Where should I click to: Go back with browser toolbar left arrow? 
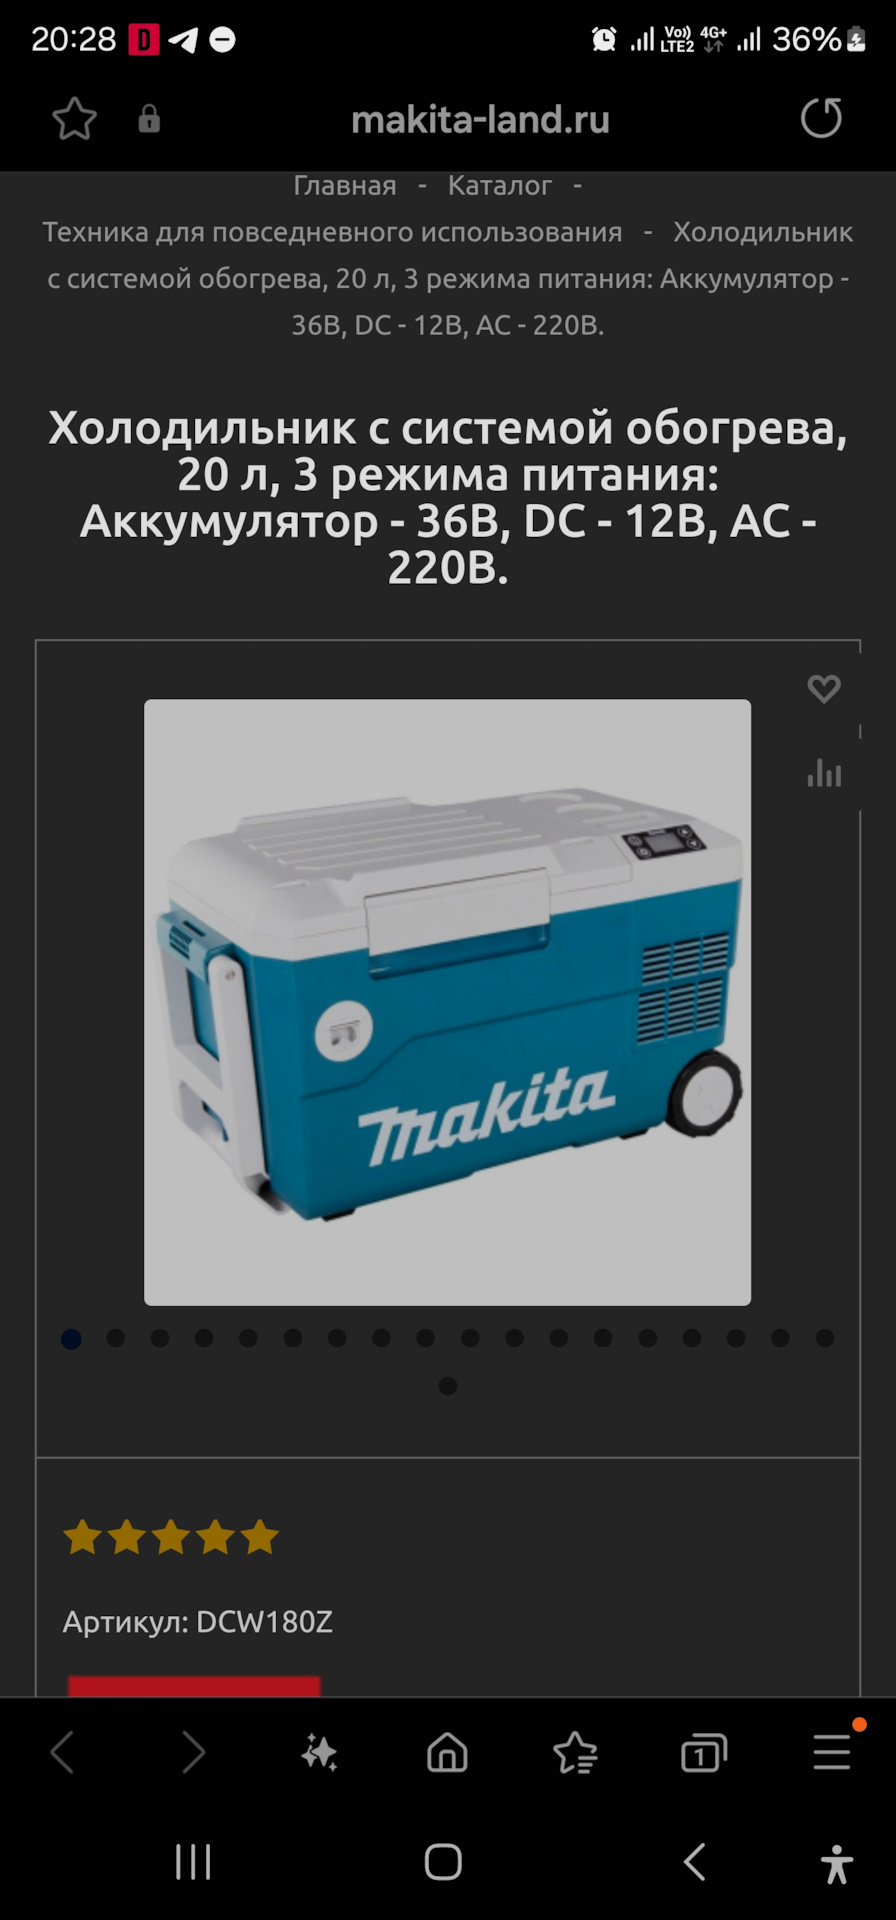click(63, 1752)
